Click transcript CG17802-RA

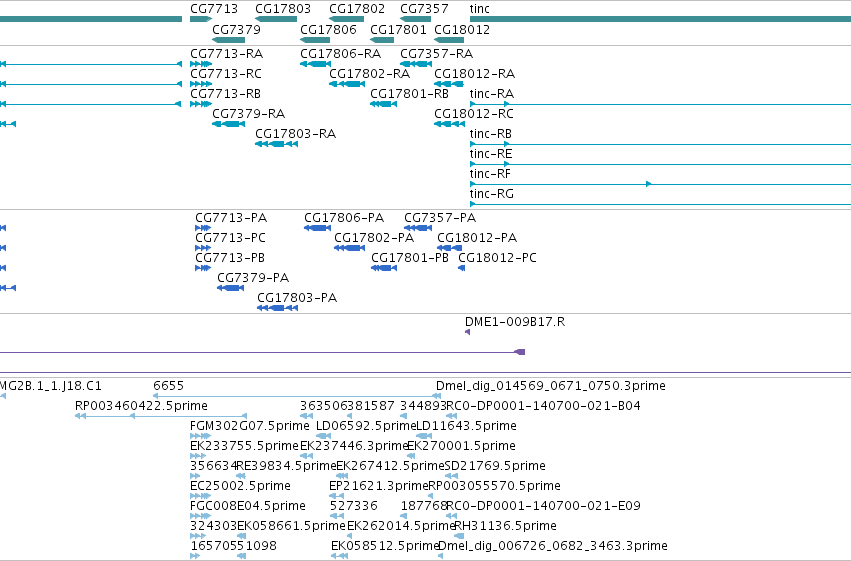[x=369, y=74]
